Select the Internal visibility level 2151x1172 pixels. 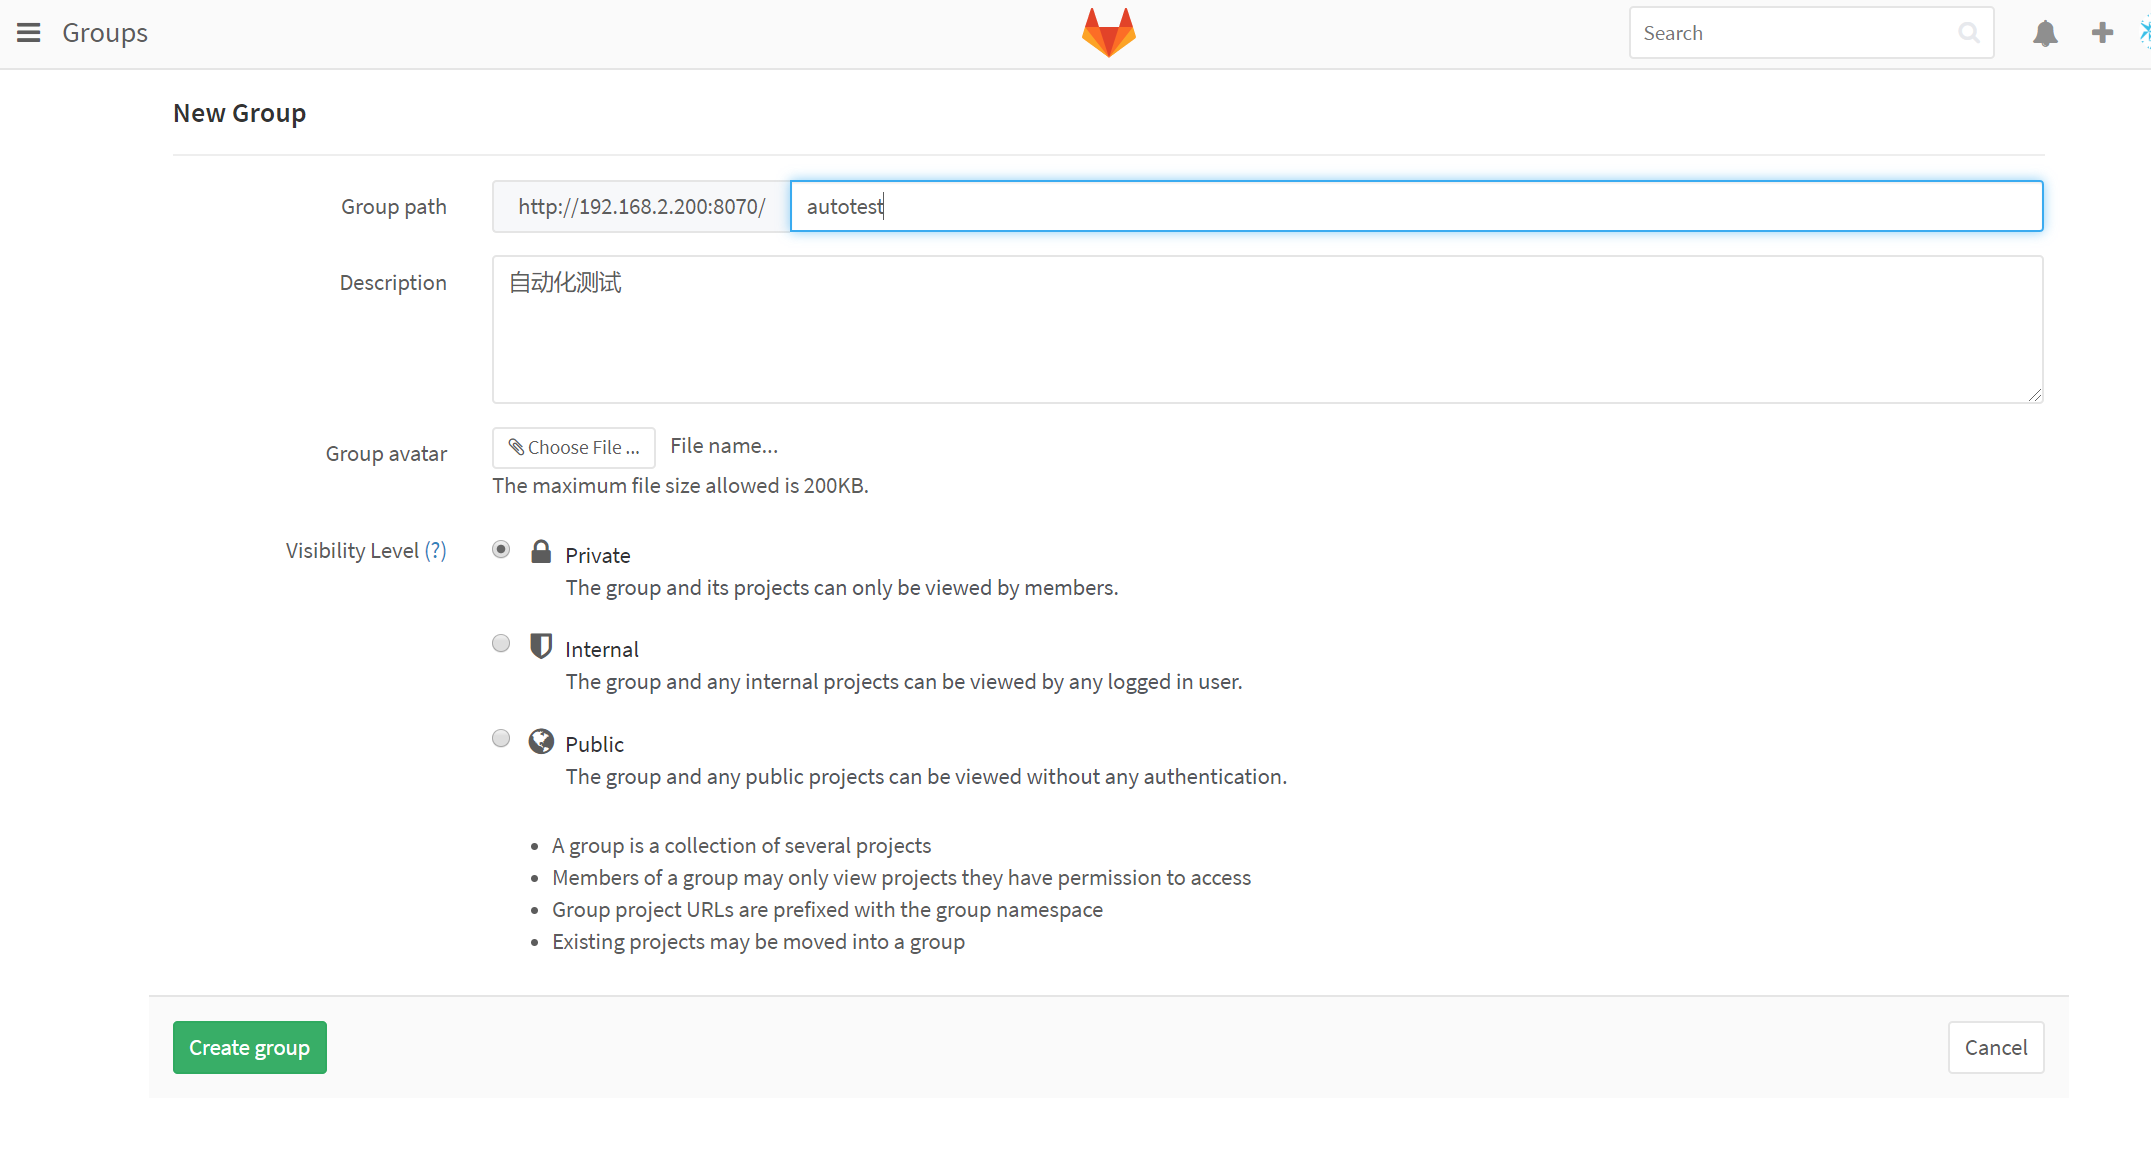coord(501,643)
